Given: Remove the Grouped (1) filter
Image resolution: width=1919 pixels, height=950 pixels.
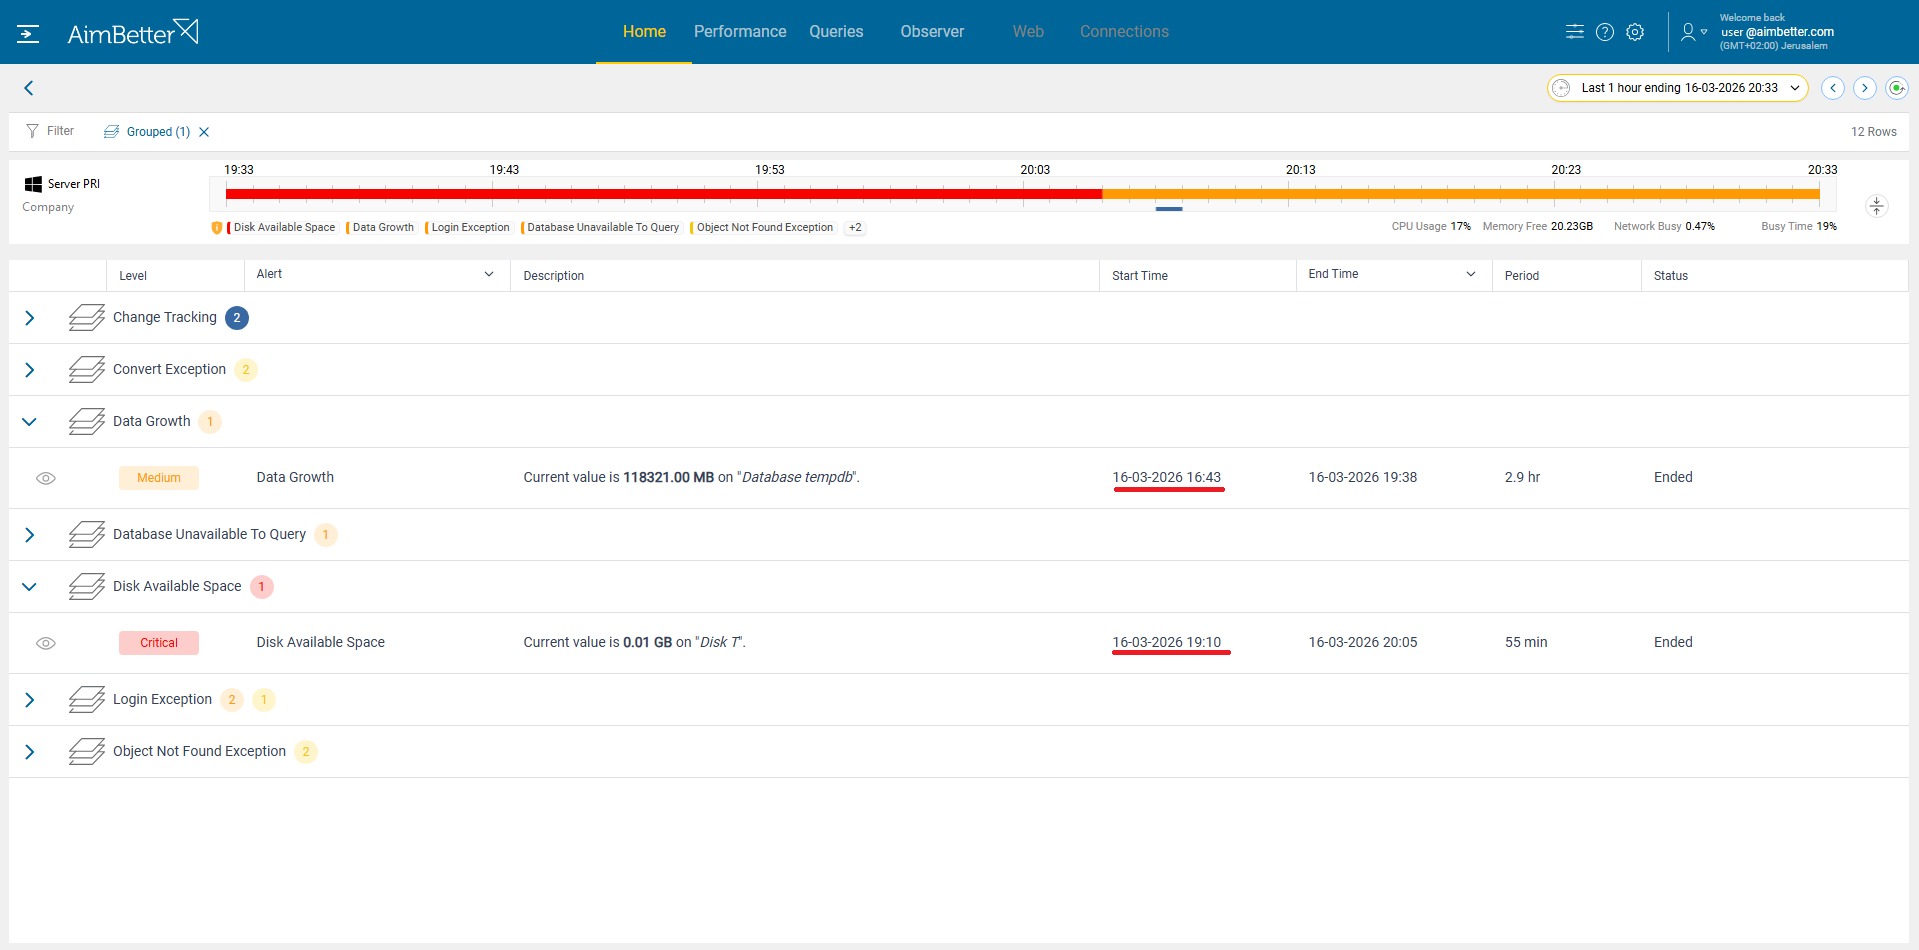Looking at the screenshot, I should point(204,132).
